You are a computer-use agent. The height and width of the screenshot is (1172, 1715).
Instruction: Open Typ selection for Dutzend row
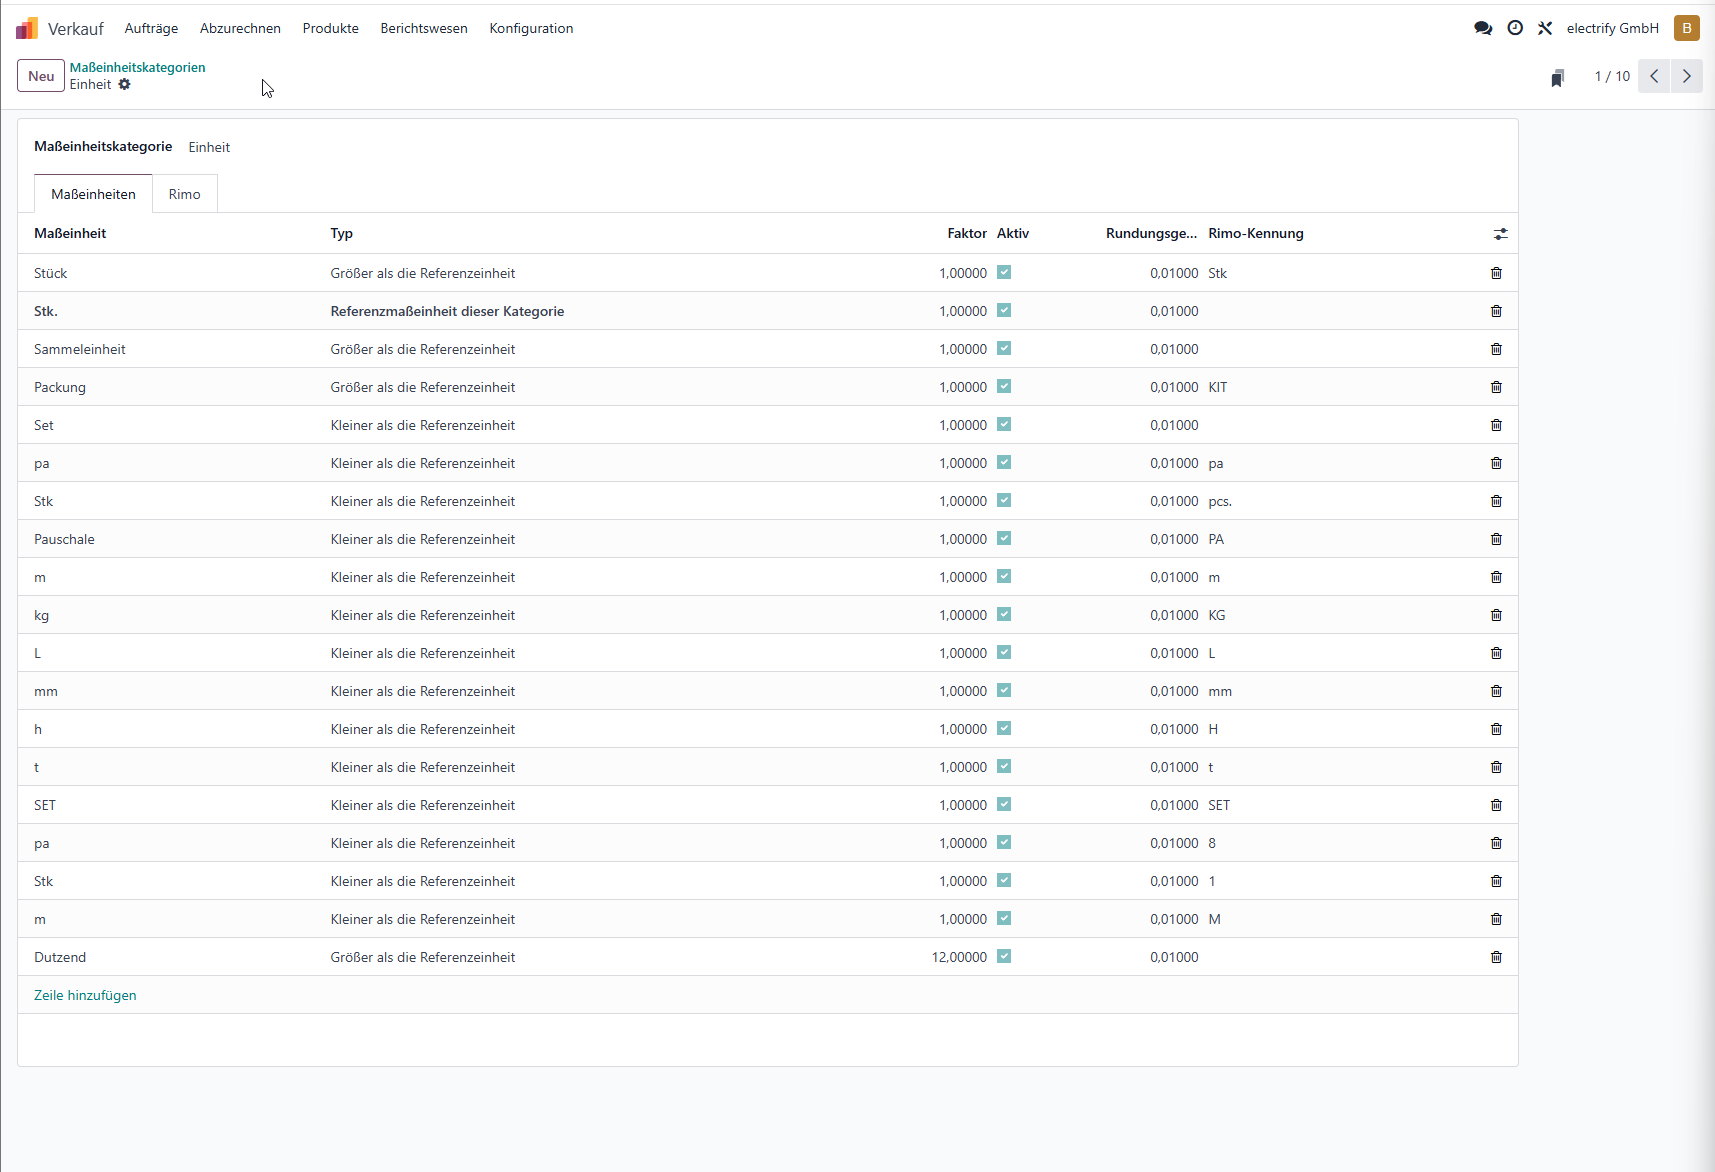coord(423,957)
